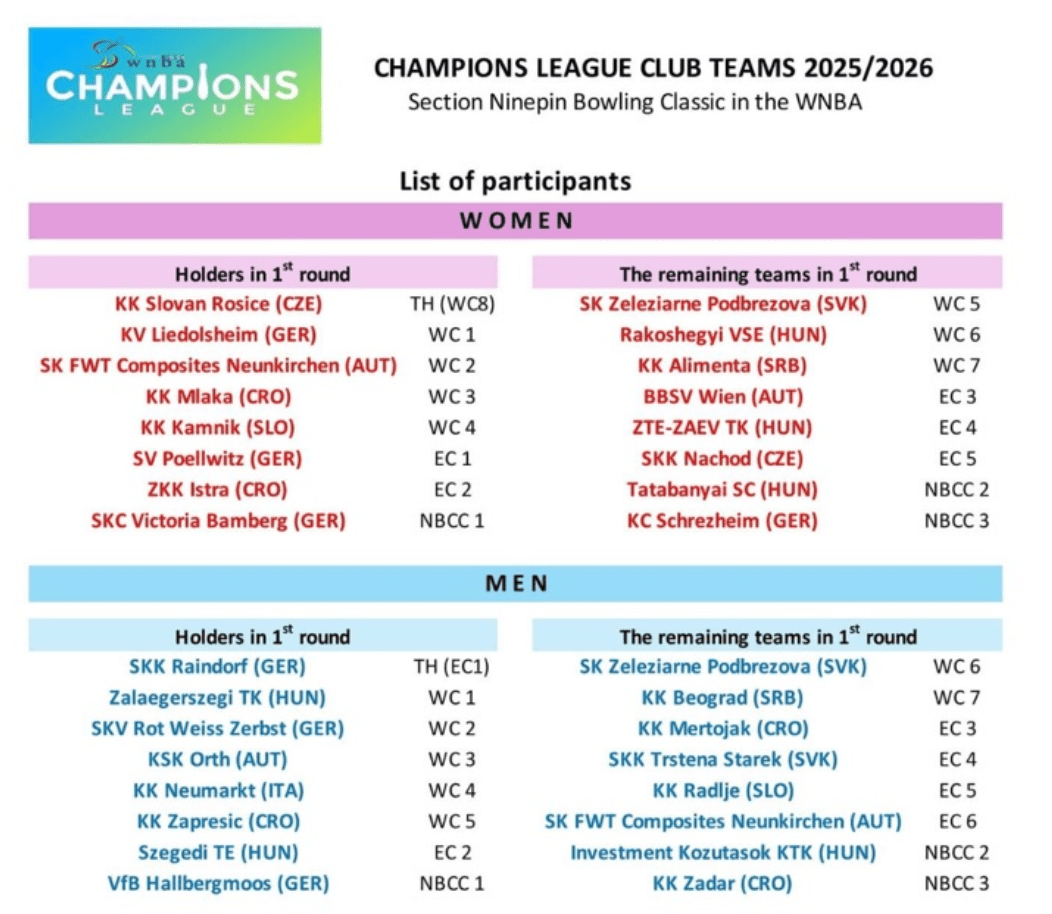
Task: Click the women's 'Holders in 1st round' header
Action: pyautogui.click(x=262, y=273)
